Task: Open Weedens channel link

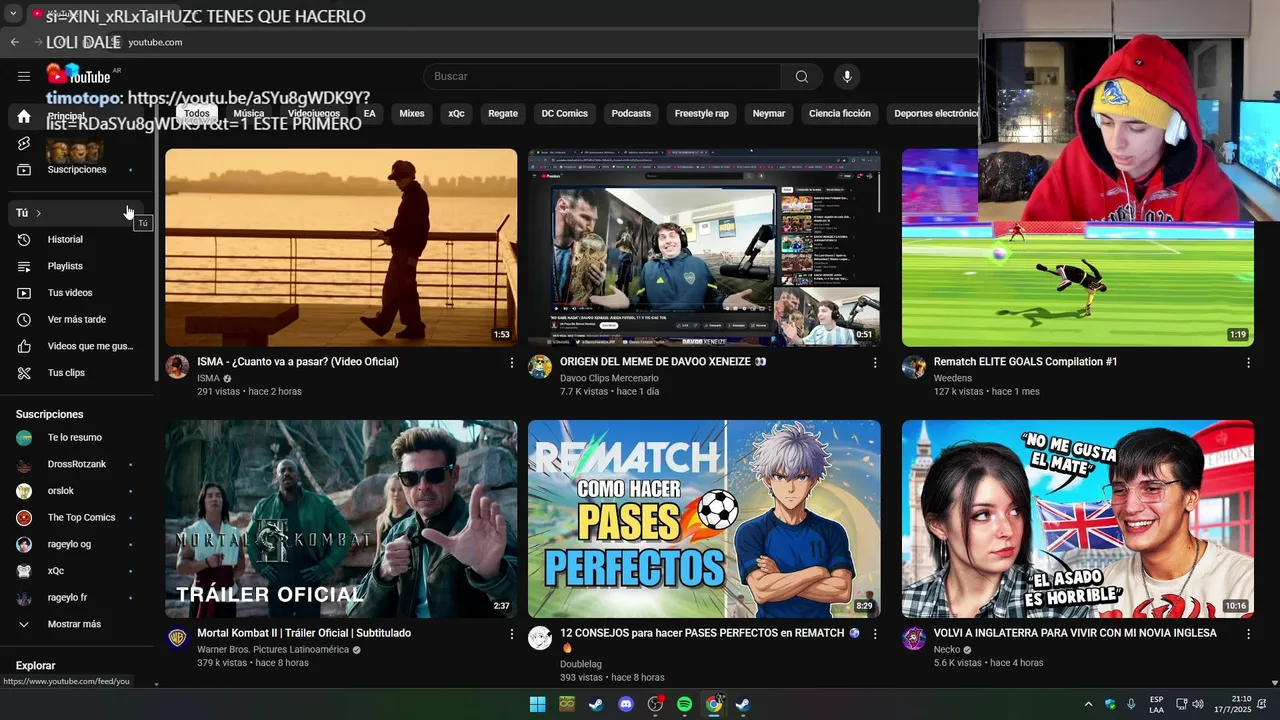Action: (x=952, y=378)
